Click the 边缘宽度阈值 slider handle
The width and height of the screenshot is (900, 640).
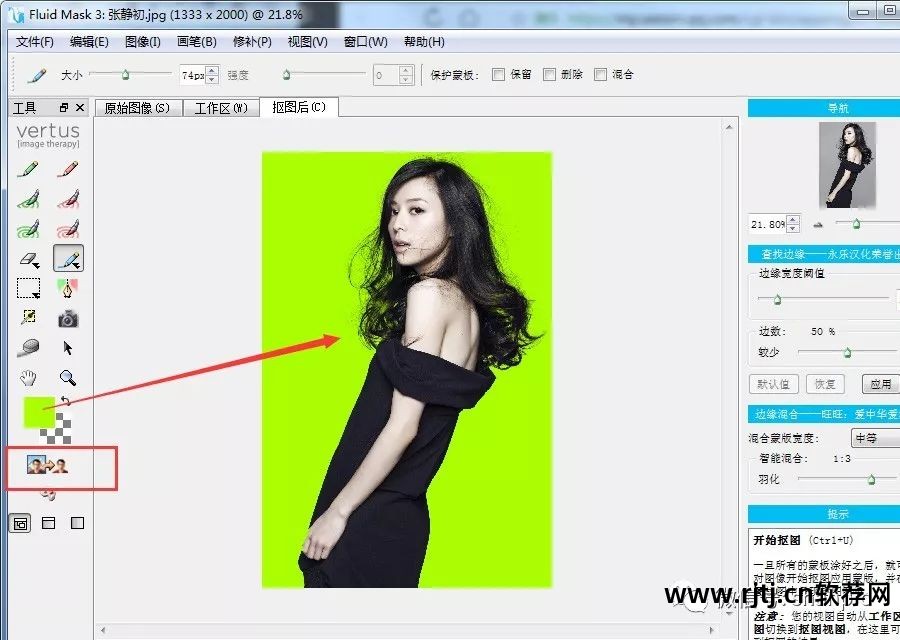[777, 299]
